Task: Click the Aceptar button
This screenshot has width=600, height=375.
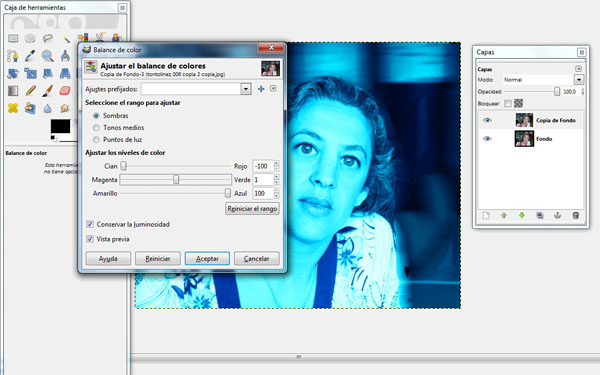Action: click(207, 259)
